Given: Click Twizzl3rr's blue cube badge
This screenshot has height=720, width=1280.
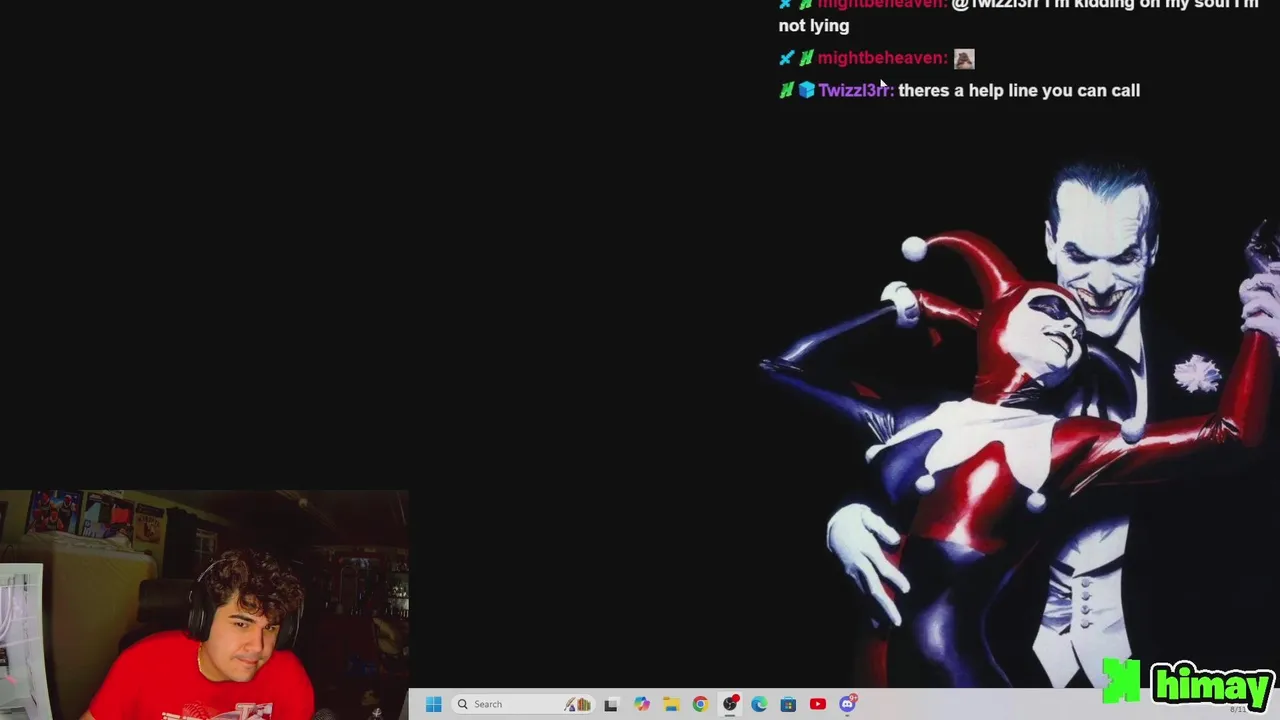Looking at the screenshot, I should pyautogui.click(x=806, y=90).
